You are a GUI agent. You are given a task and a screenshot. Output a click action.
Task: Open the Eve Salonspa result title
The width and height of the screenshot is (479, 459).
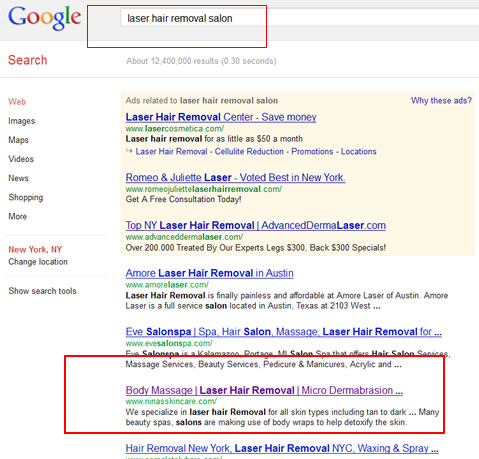click(x=284, y=332)
